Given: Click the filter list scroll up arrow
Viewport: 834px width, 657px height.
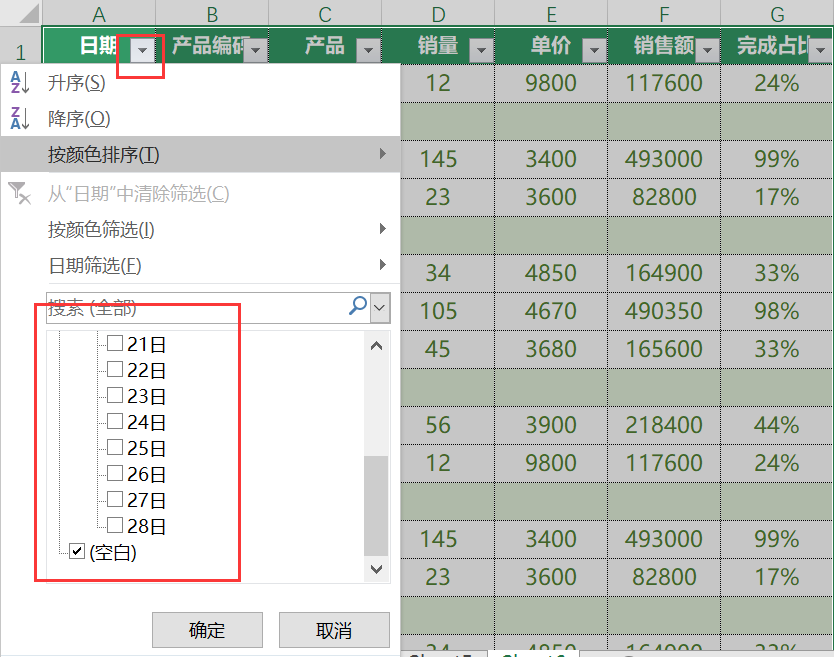Looking at the screenshot, I should coord(376,346).
